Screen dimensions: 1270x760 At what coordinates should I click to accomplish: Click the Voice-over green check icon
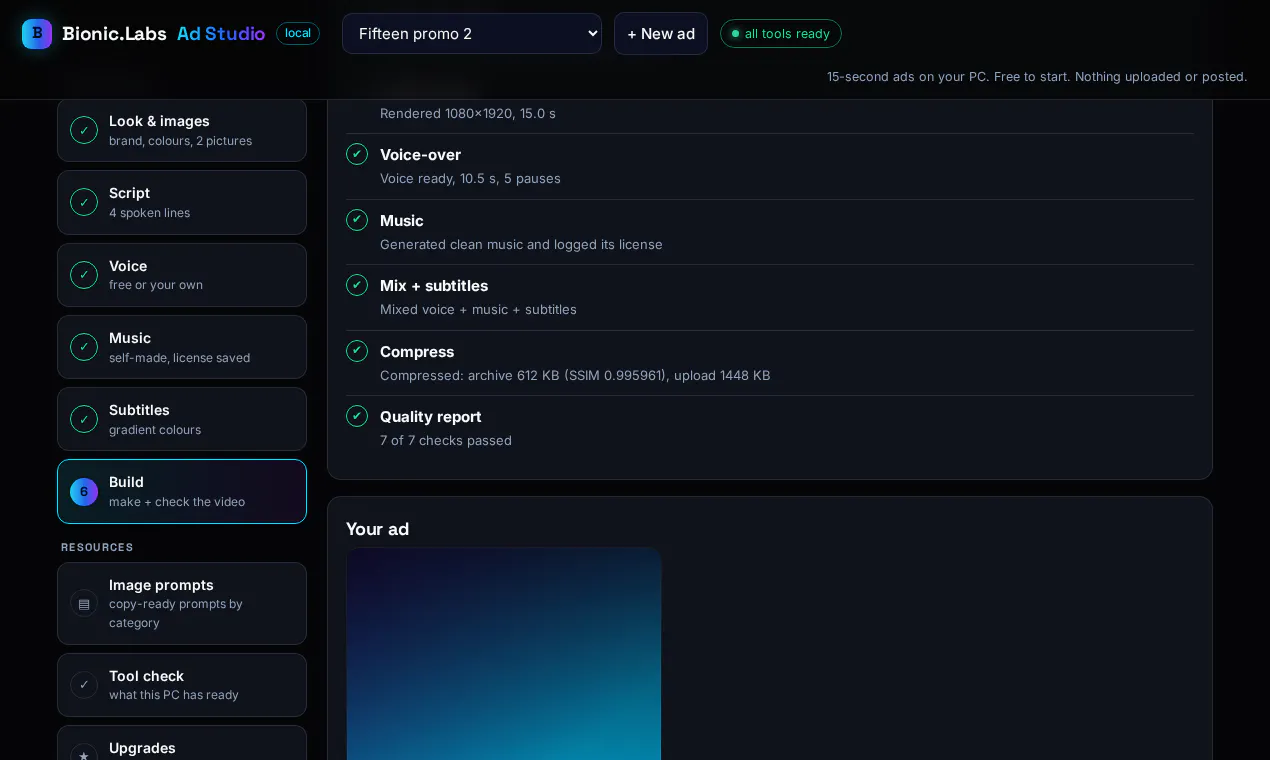click(357, 154)
